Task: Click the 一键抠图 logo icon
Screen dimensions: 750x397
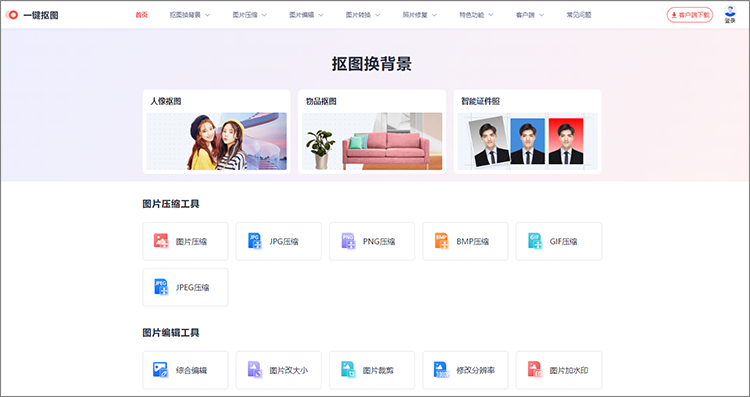Action: (11, 15)
